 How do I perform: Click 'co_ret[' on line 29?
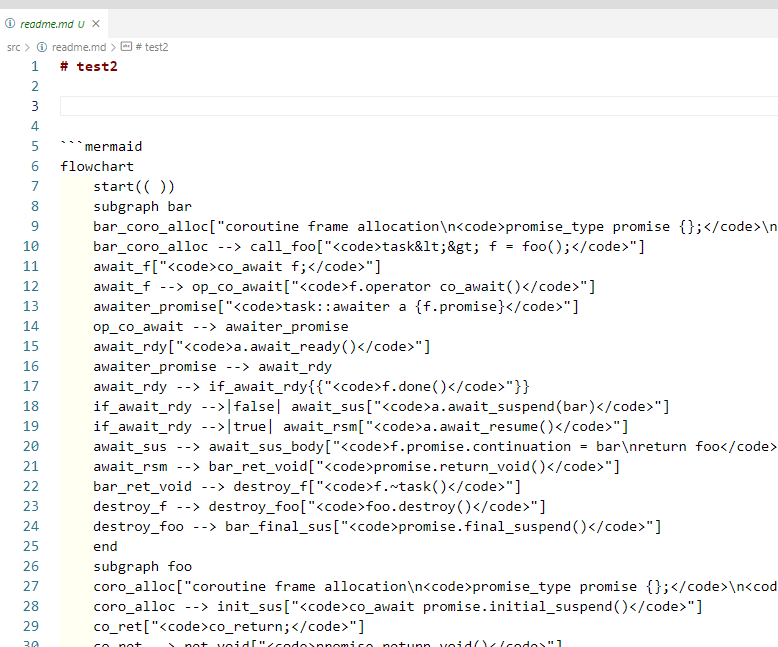pos(122,627)
